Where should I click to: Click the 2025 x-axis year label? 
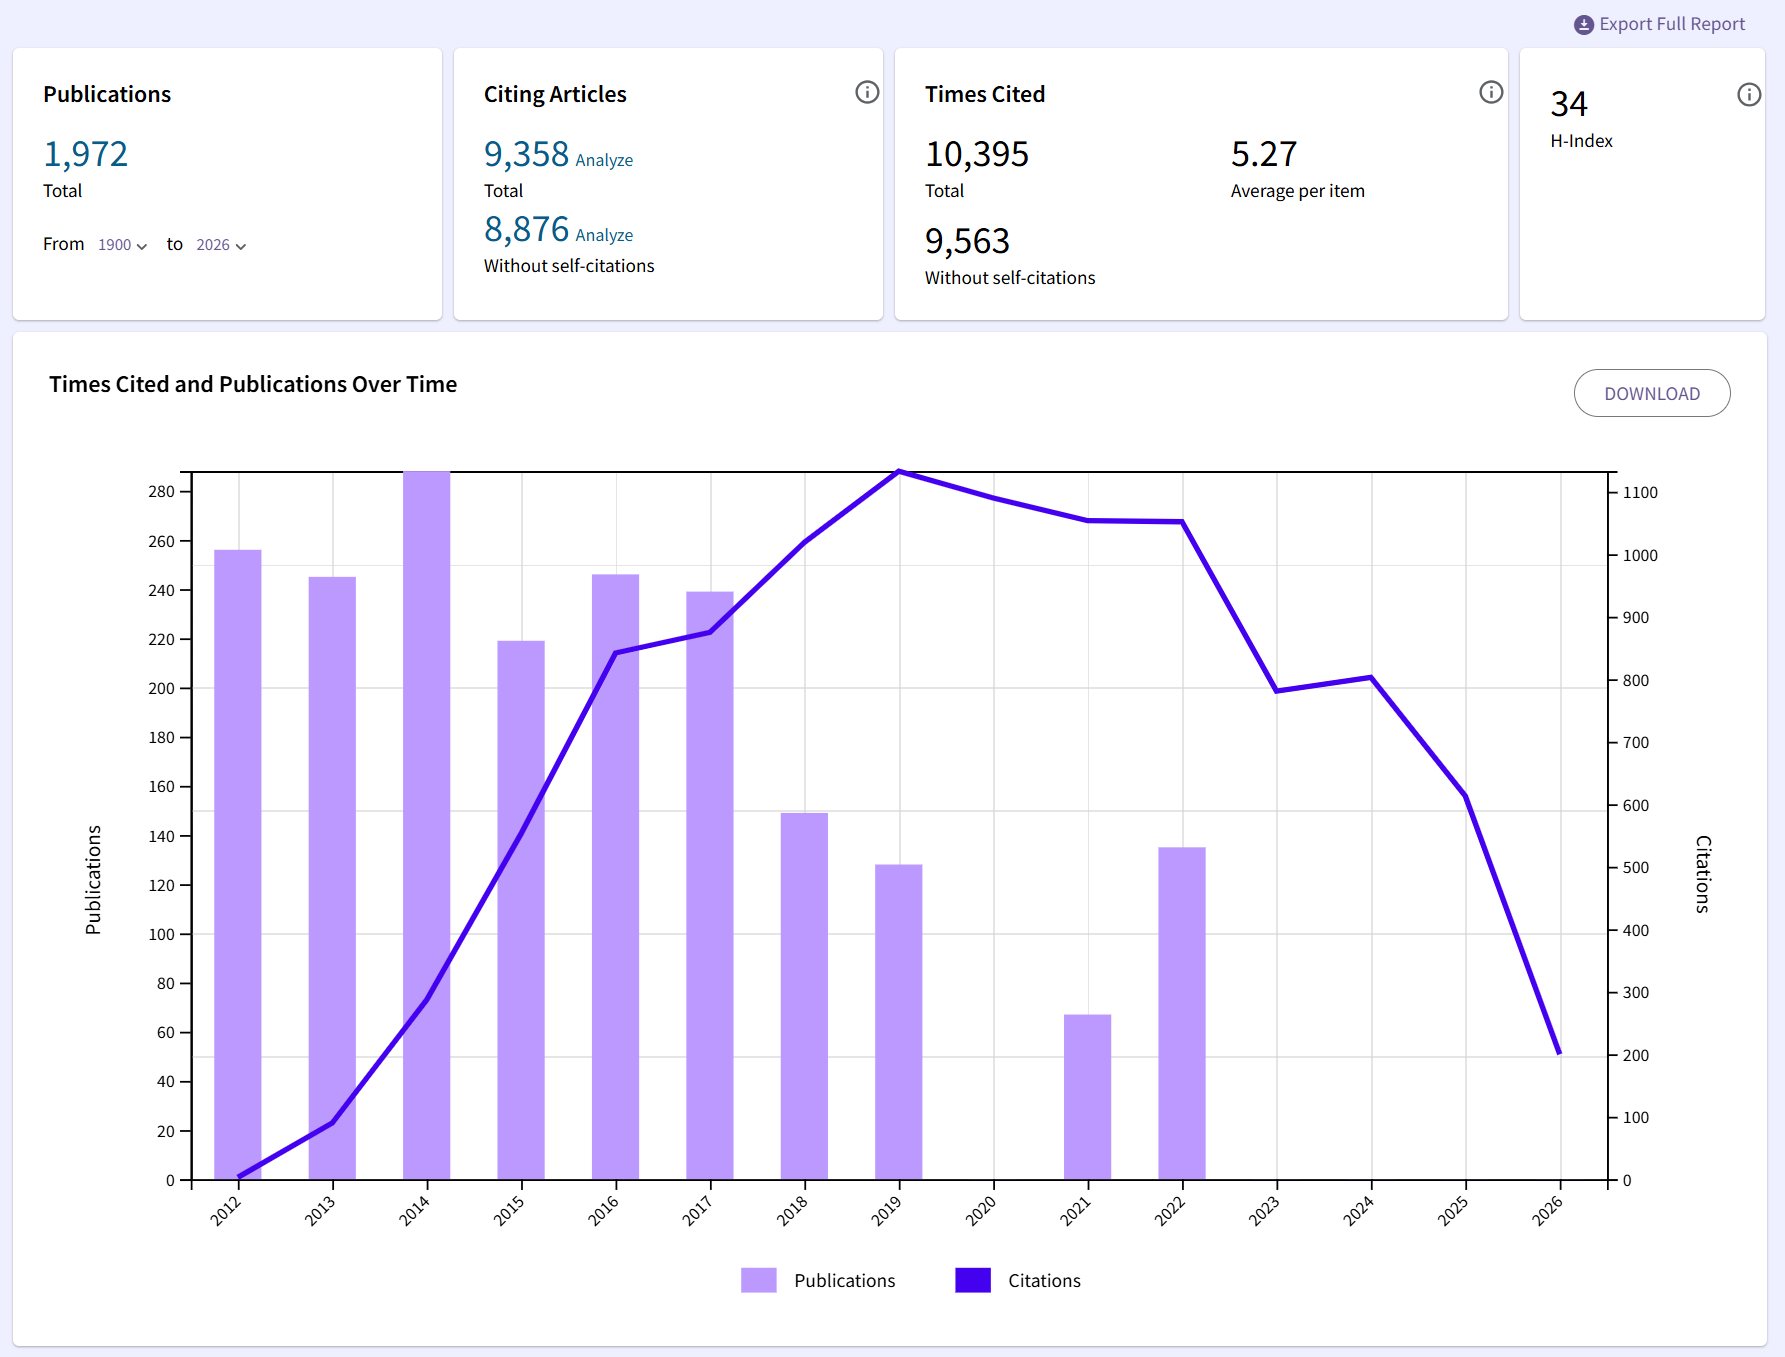click(x=1453, y=1211)
